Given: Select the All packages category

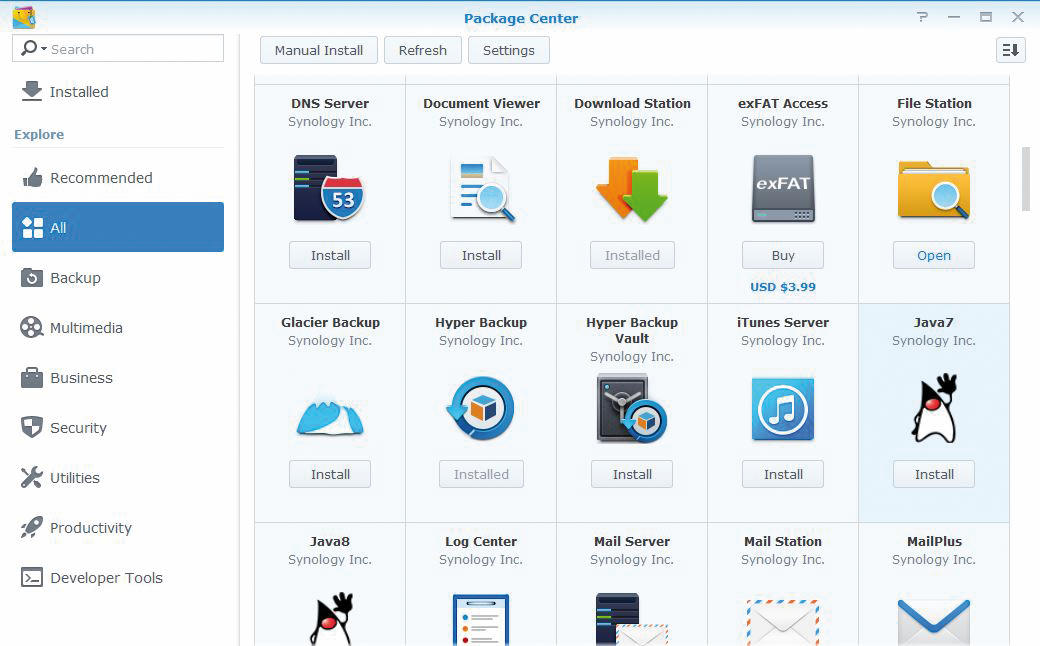Looking at the screenshot, I should [118, 227].
